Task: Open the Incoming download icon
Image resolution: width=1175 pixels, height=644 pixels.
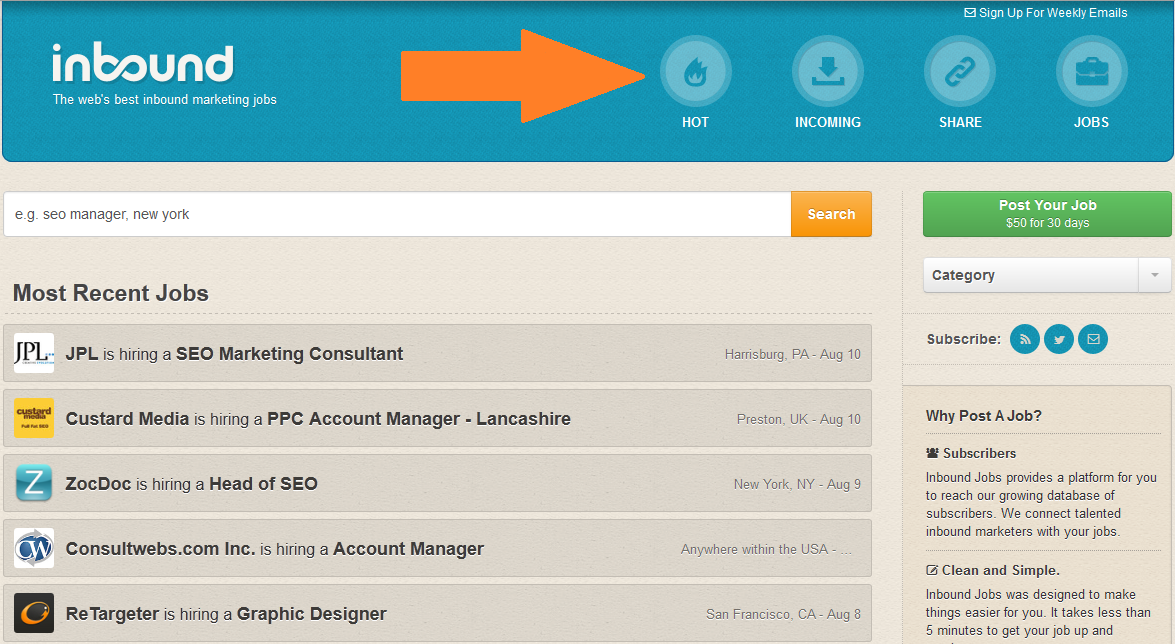Action: pyautogui.click(x=828, y=71)
